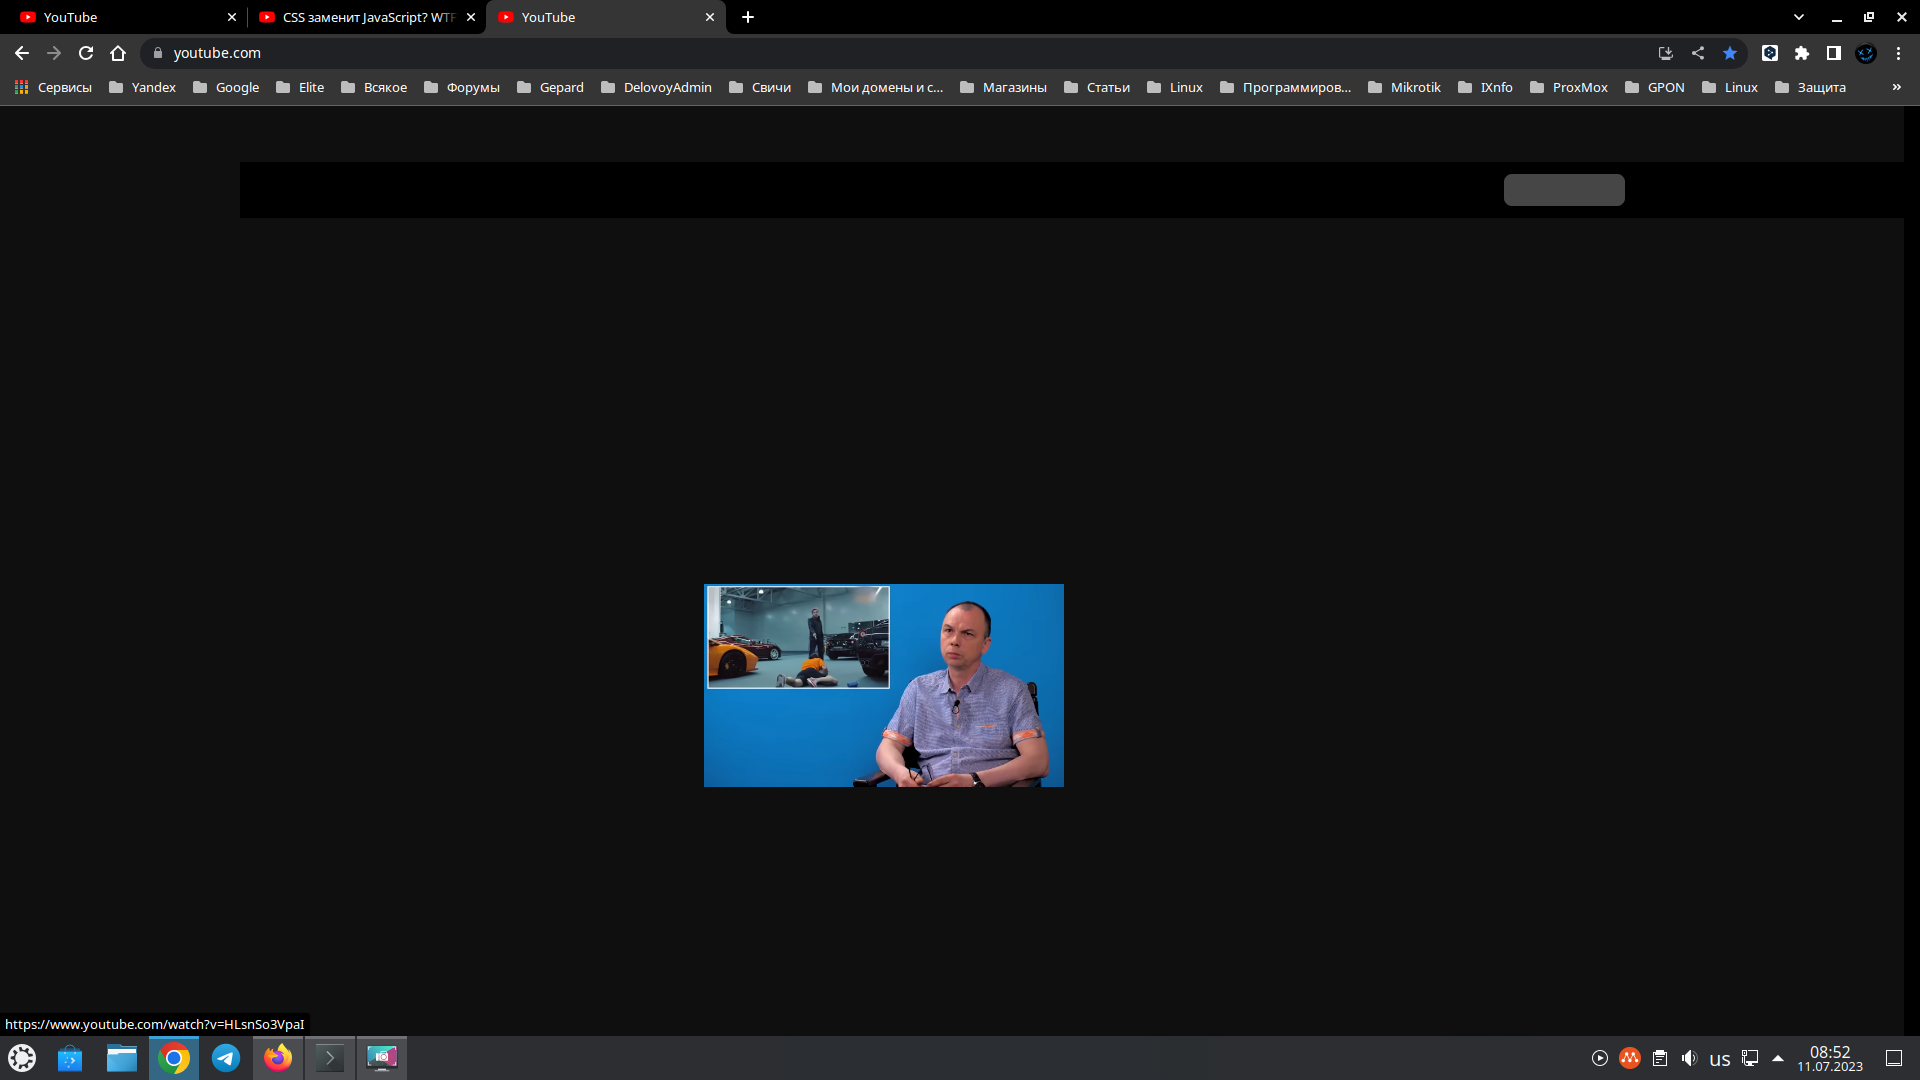Click the bookmark star icon
Screen dimensions: 1920x1080
point(1731,53)
